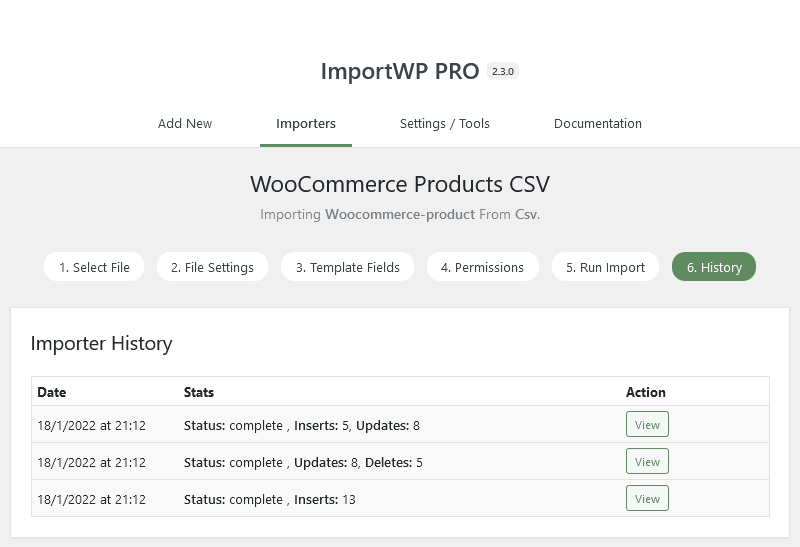Select step 1. Select File
This screenshot has height=547, width=800.
94,267
